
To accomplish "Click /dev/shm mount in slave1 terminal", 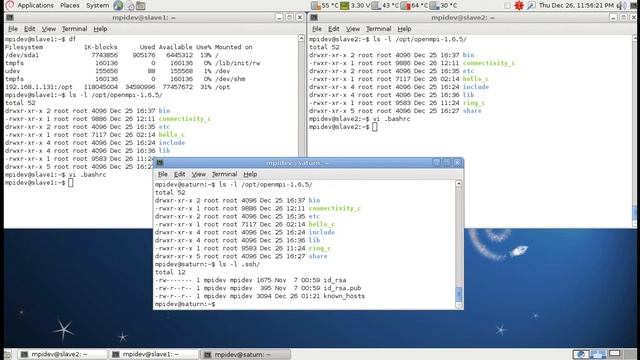I will pos(230,79).
